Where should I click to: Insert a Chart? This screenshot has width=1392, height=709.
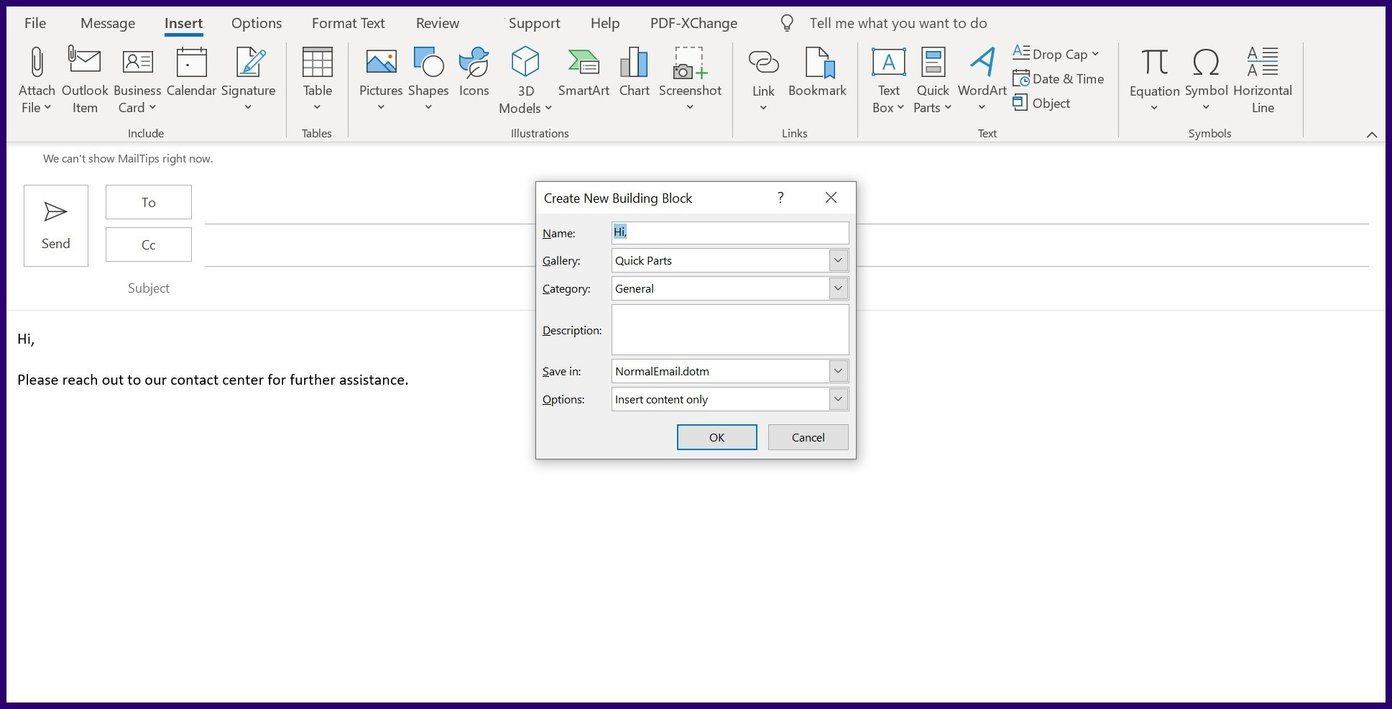click(x=634, y=72)
